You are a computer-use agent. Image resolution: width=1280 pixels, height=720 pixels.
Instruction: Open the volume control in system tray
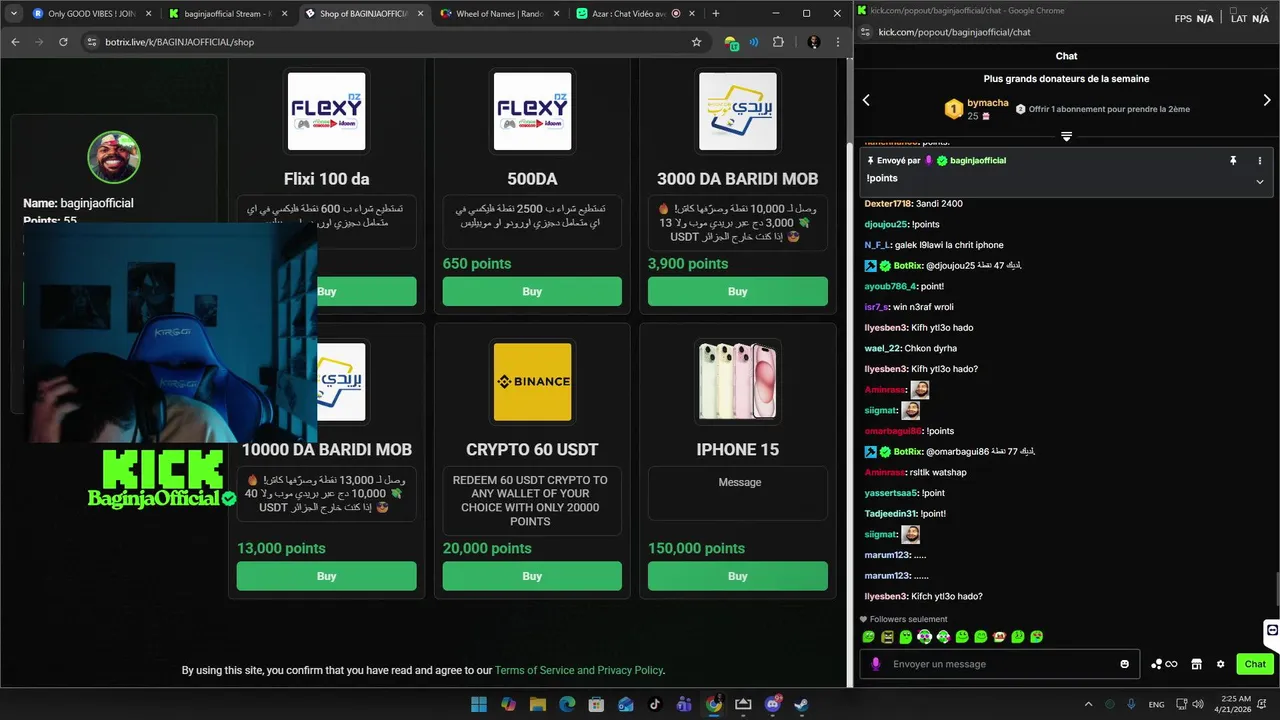pos(1196,704)
